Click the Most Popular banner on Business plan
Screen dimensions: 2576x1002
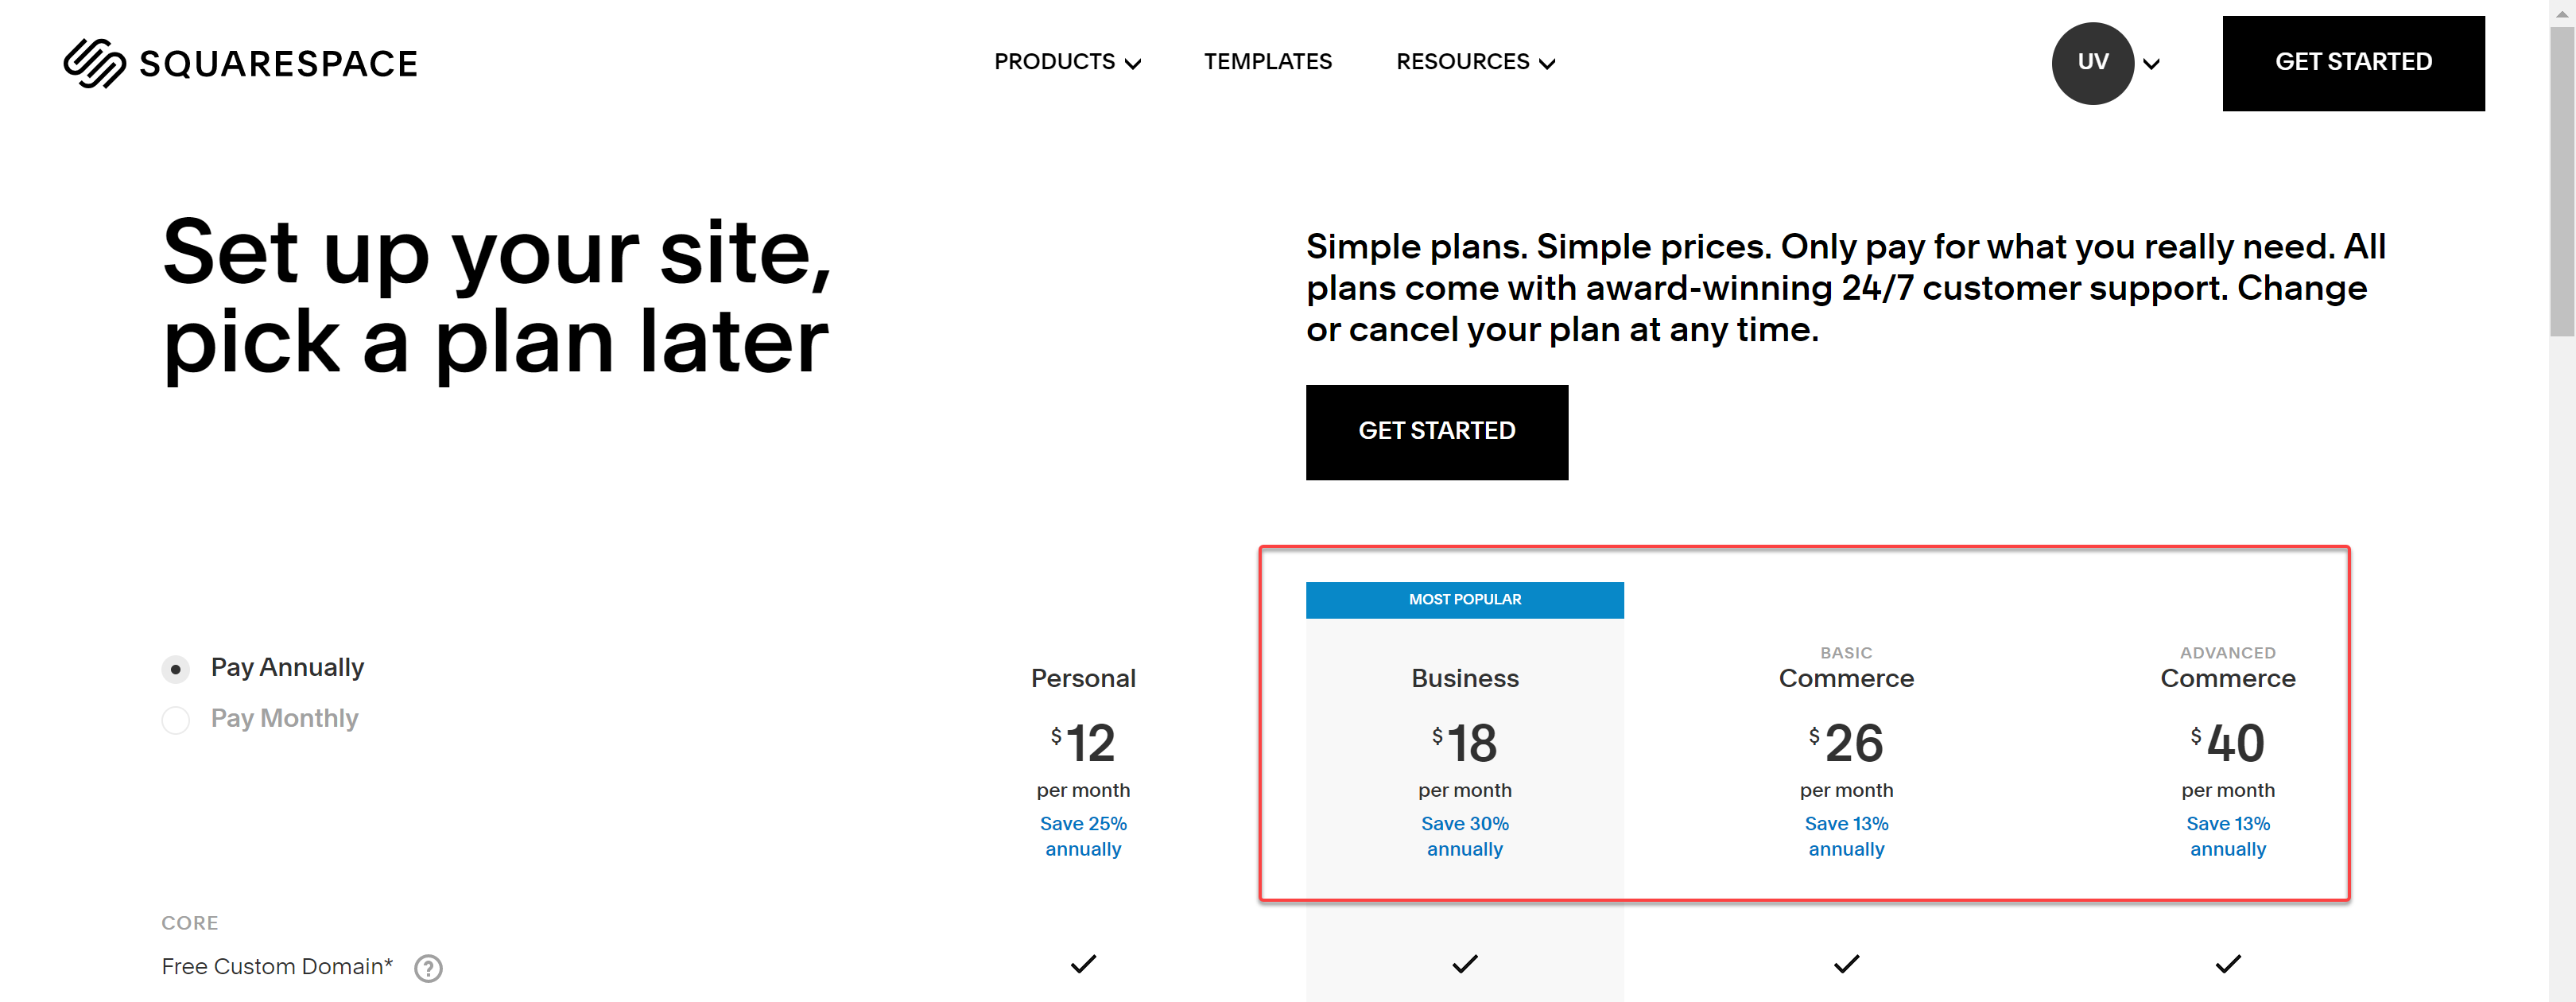[x=1464, y=600]
